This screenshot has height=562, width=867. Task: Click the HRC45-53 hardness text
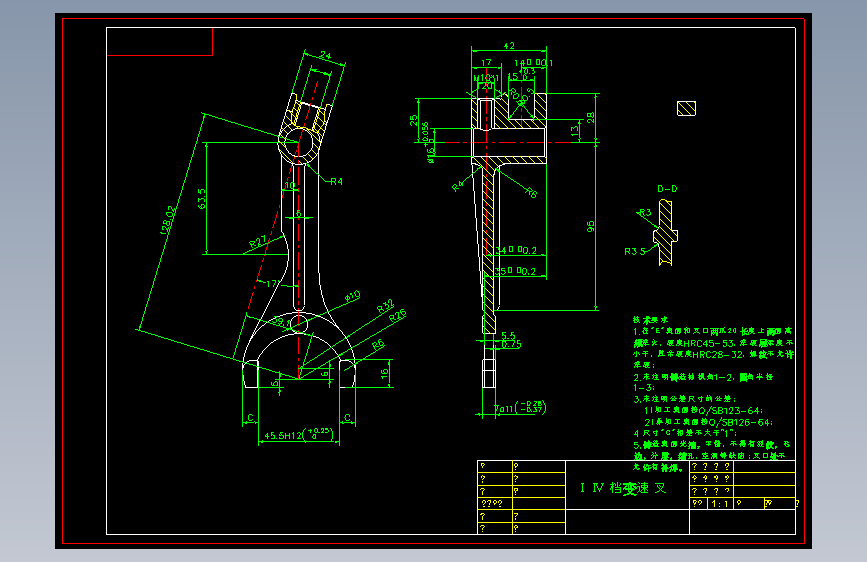coord(709,343)
